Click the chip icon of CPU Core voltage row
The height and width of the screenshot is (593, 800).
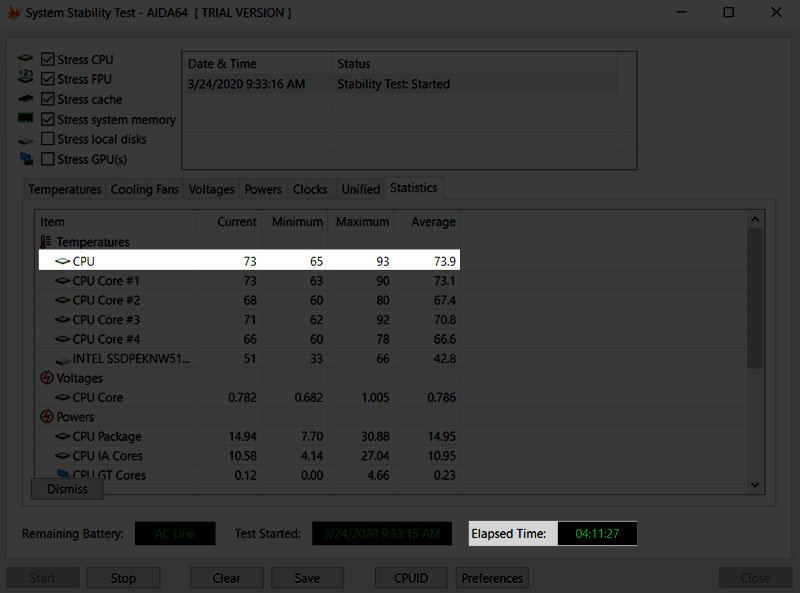coord(62,397)
